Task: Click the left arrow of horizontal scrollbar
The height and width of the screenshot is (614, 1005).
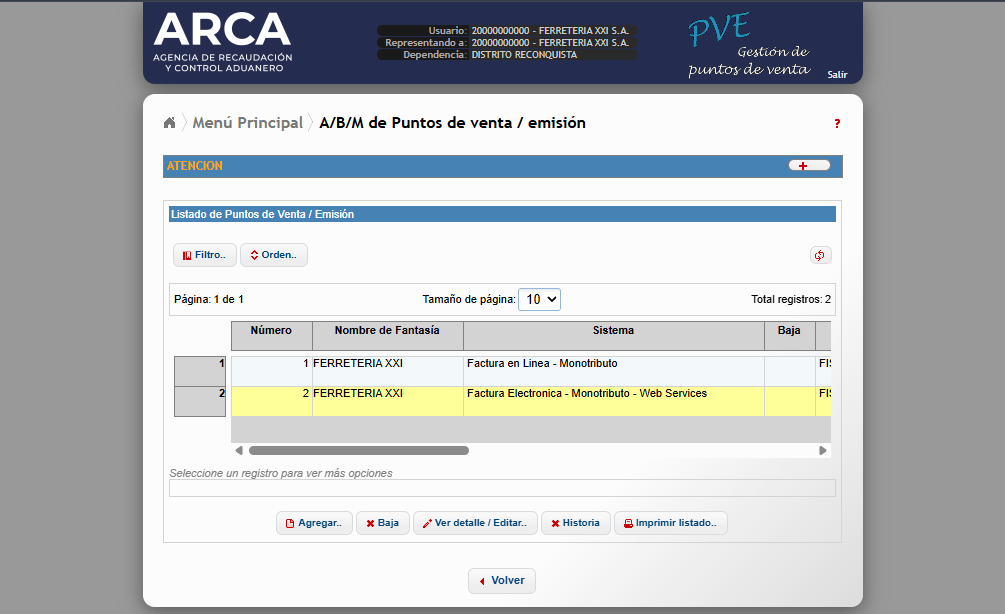Action: tap(239, 451)
